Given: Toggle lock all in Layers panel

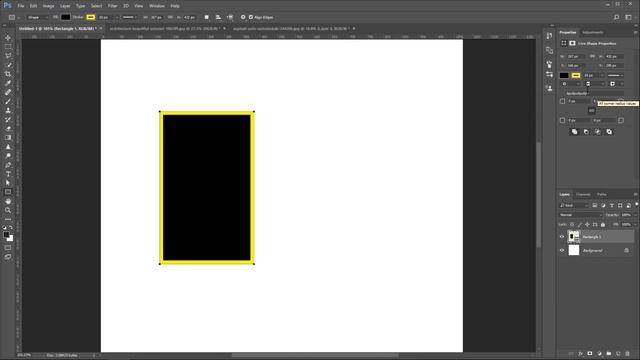Looking at the screenshot, I should click(x=603, y=224).
